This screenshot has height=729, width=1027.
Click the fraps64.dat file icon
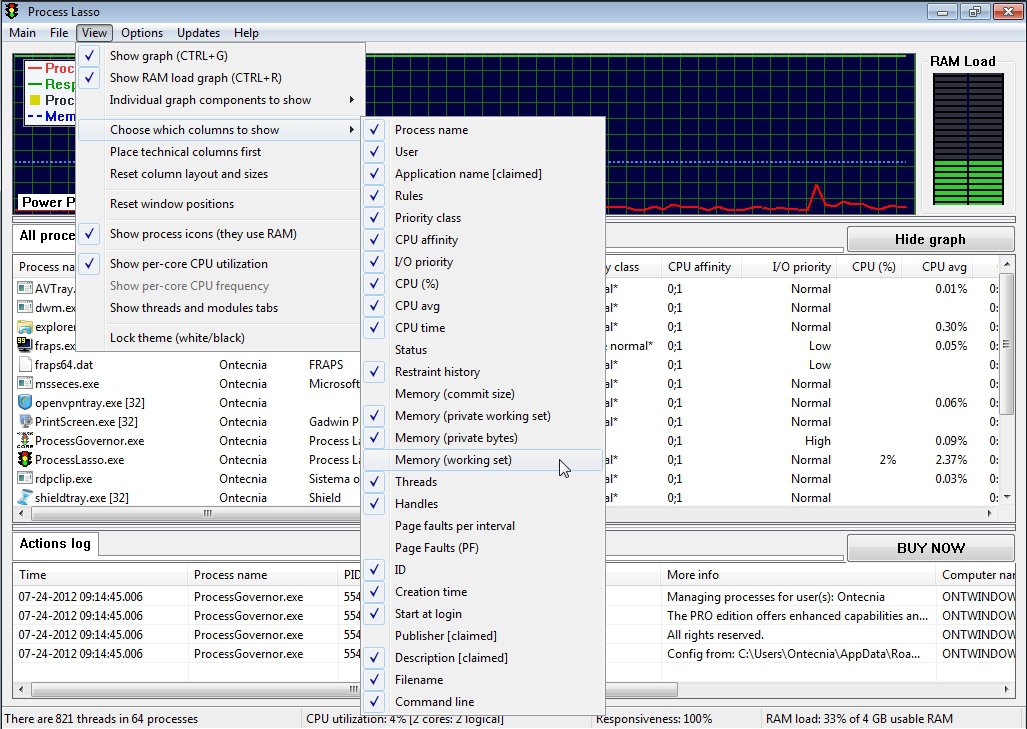tap(25, 364)
